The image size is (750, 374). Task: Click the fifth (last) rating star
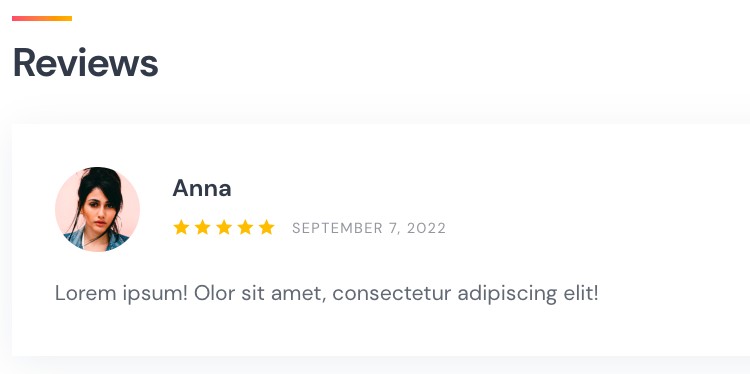click(x=266, y=227)
